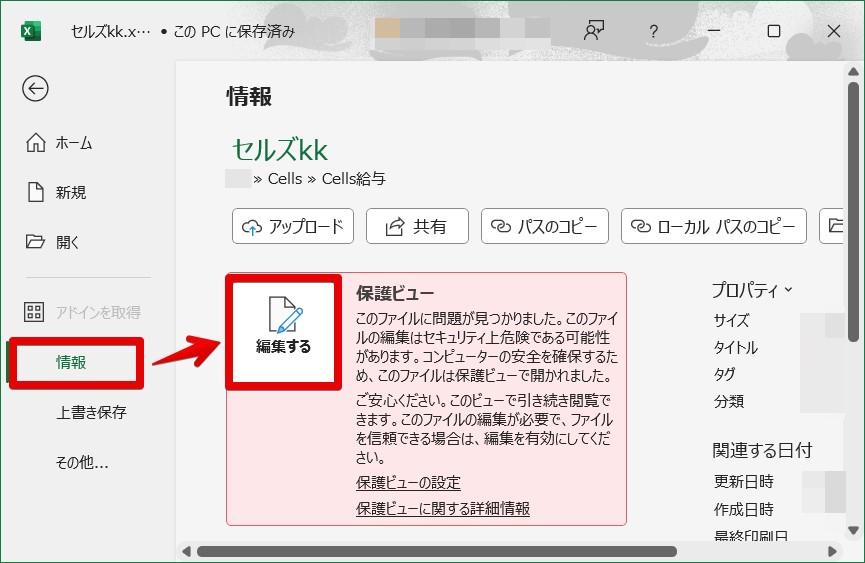Click the アップロード upload button

pyautogui.click(x=293, y=226)
